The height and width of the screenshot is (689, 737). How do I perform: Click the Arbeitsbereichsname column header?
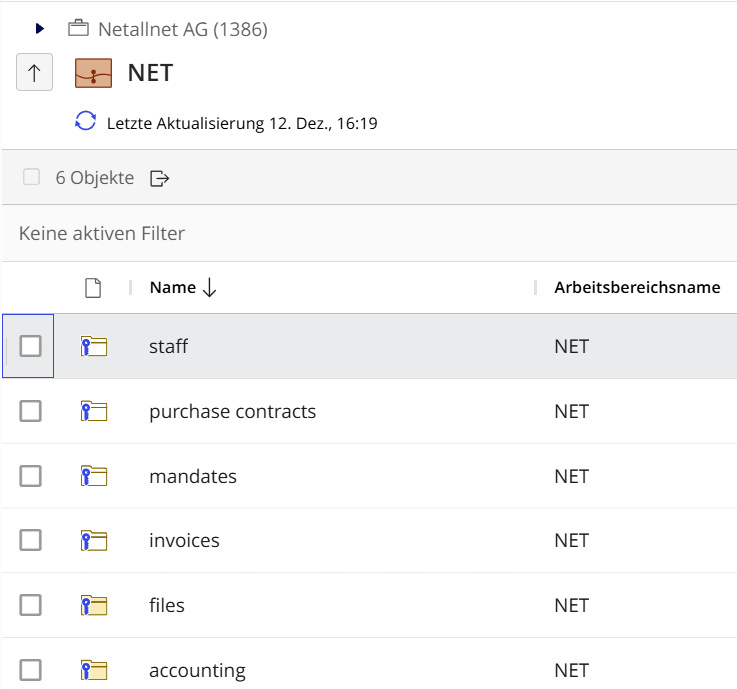pos(637,288)
